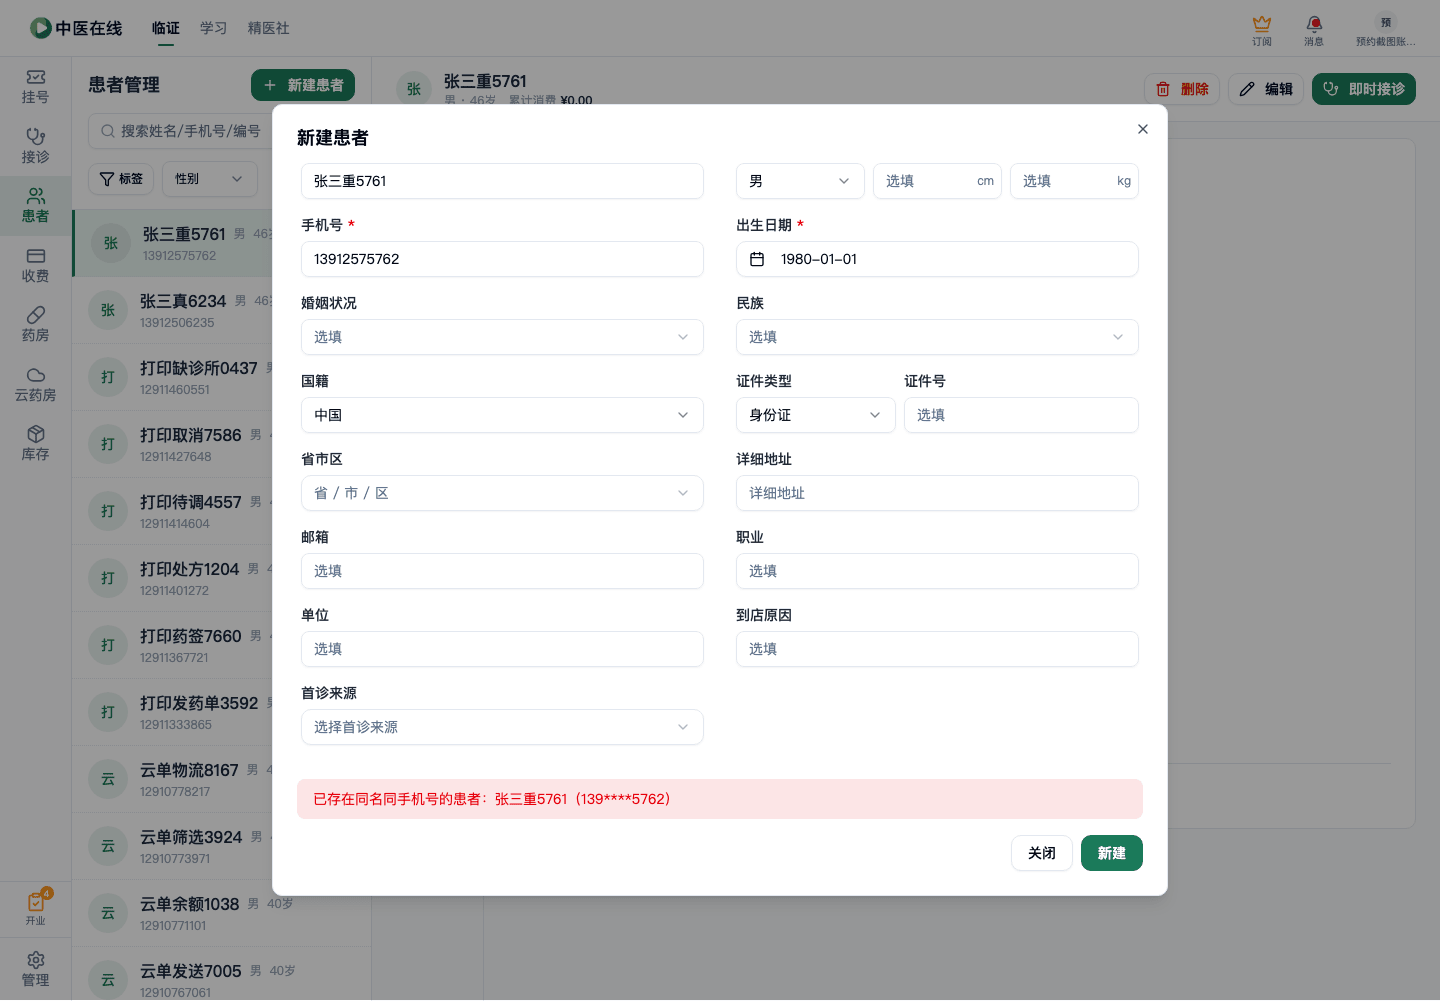The image size is (1440, 1001).
Task: Select patient 打印药签7660 in list
Action: click(172, 645)
